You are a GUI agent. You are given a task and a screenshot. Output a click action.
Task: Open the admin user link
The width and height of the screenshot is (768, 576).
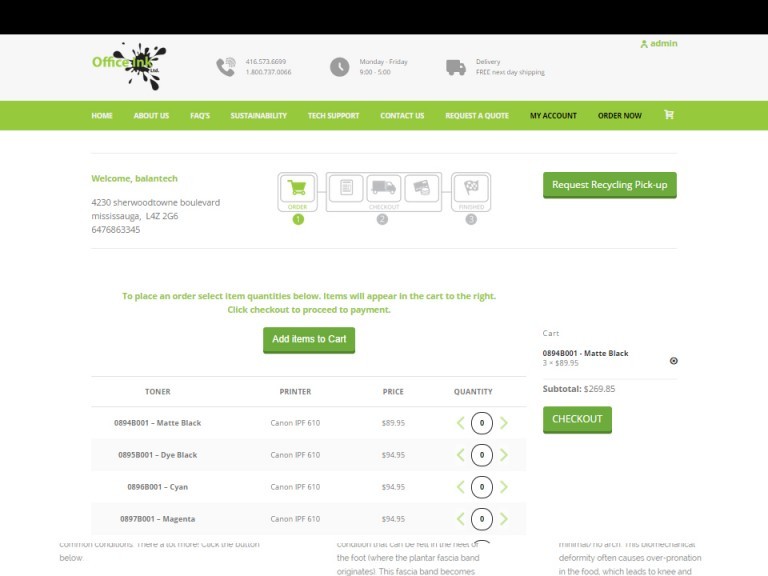point(658,44)
